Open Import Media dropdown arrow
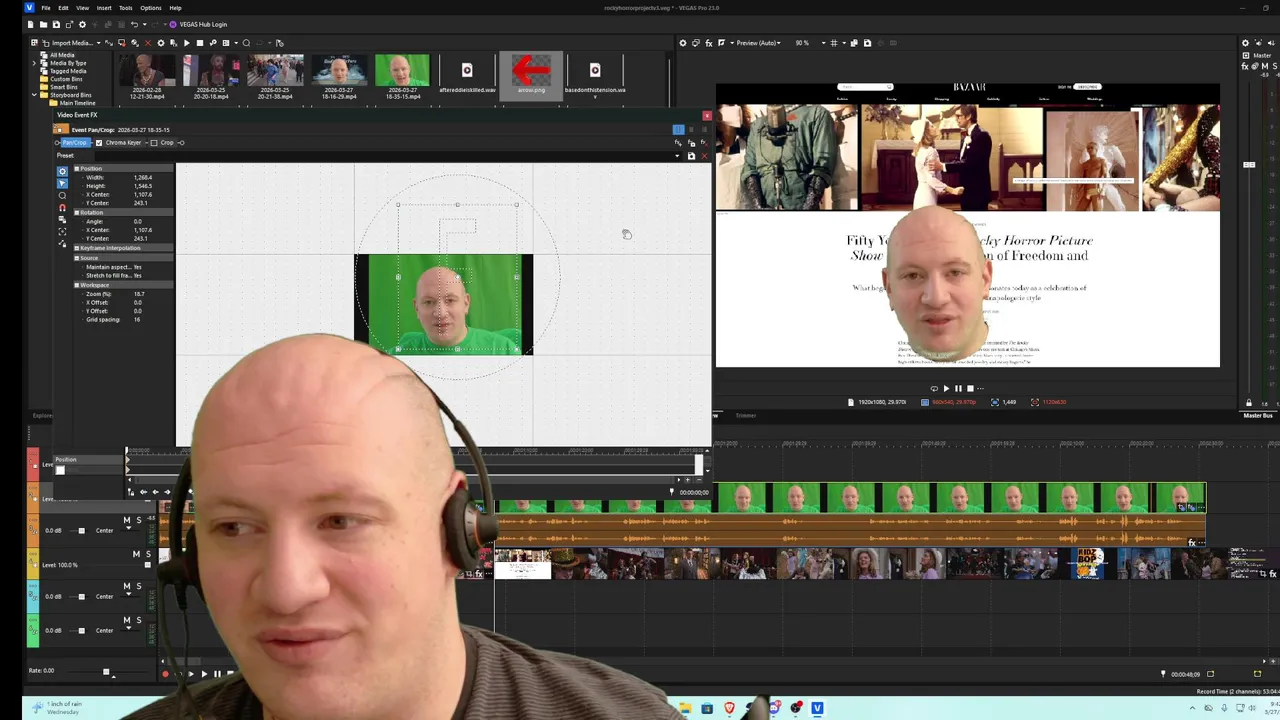This screenshot has height=720, width=1280. [x=99, y=43]
